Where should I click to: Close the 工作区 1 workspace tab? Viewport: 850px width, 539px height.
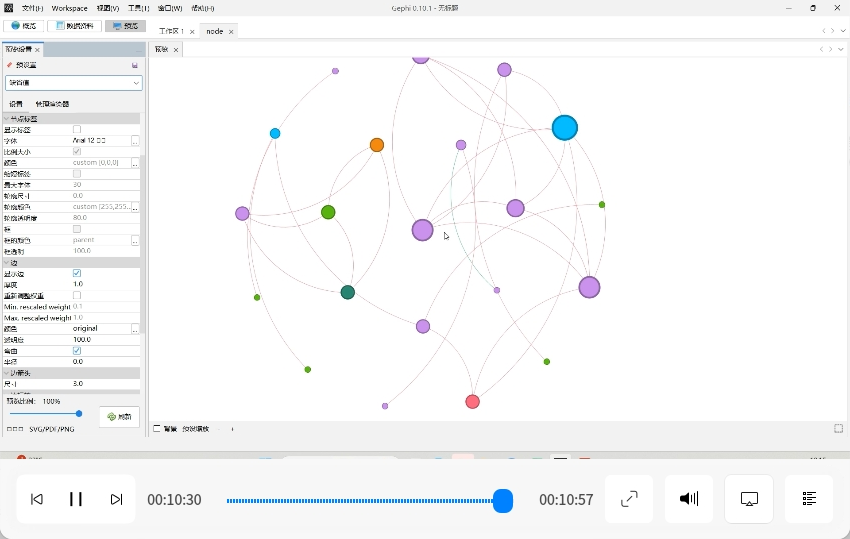tap(192, 31)
